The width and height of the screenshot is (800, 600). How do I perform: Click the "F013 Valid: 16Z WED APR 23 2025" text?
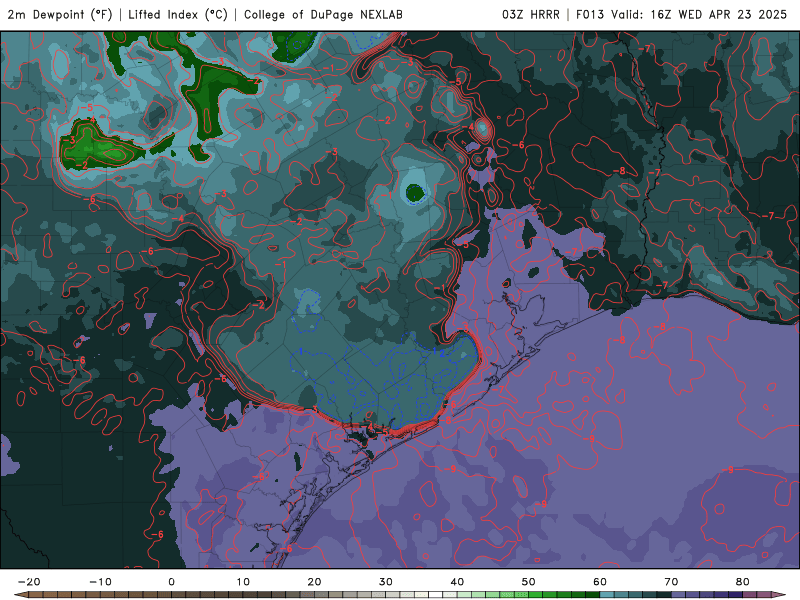[682, 14]
